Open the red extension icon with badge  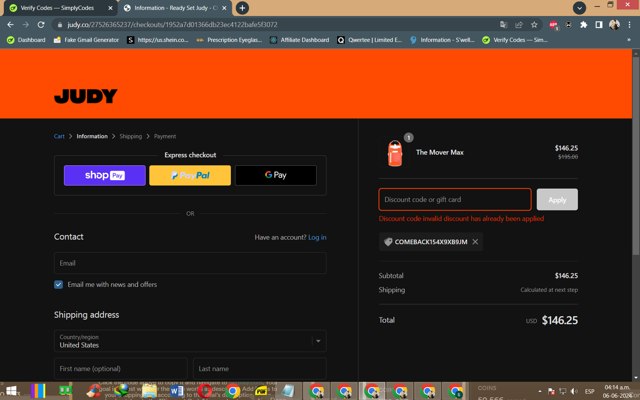(553, 25)
